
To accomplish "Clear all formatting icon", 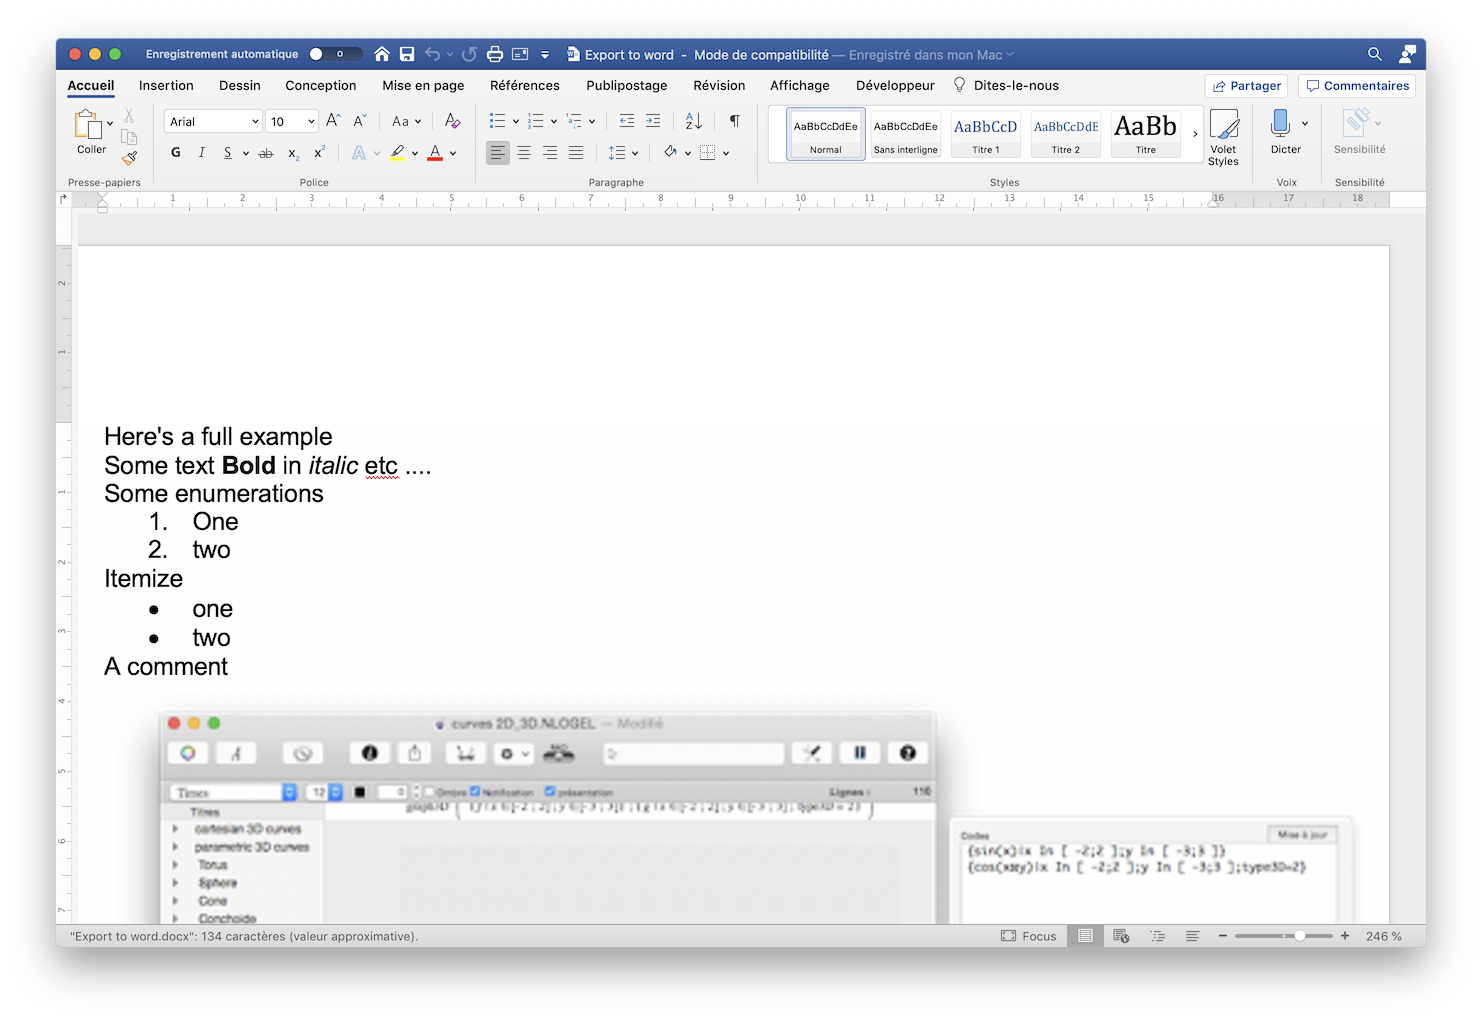I will [452, 121].
